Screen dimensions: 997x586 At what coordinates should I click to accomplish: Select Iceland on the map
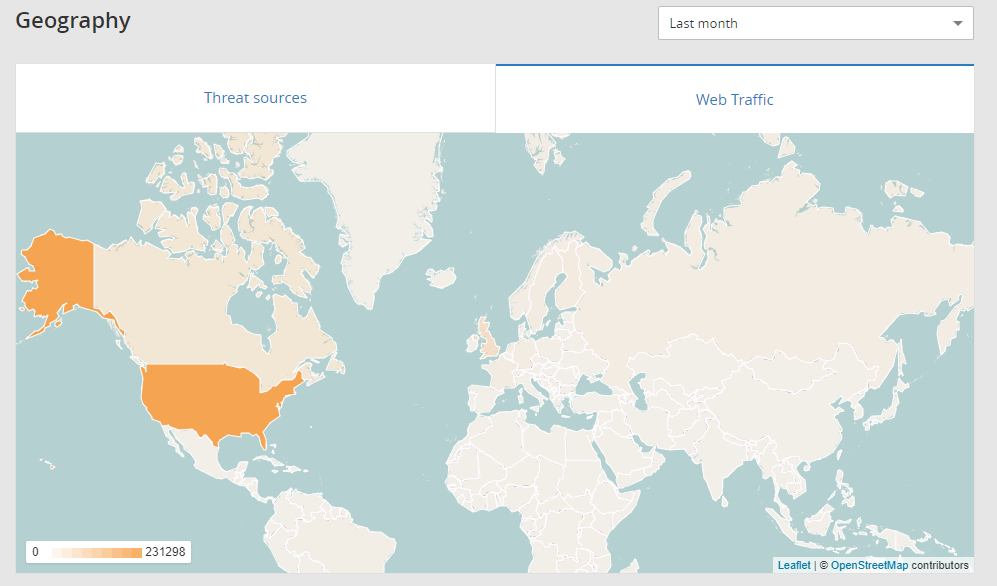(x=441, y=278)
